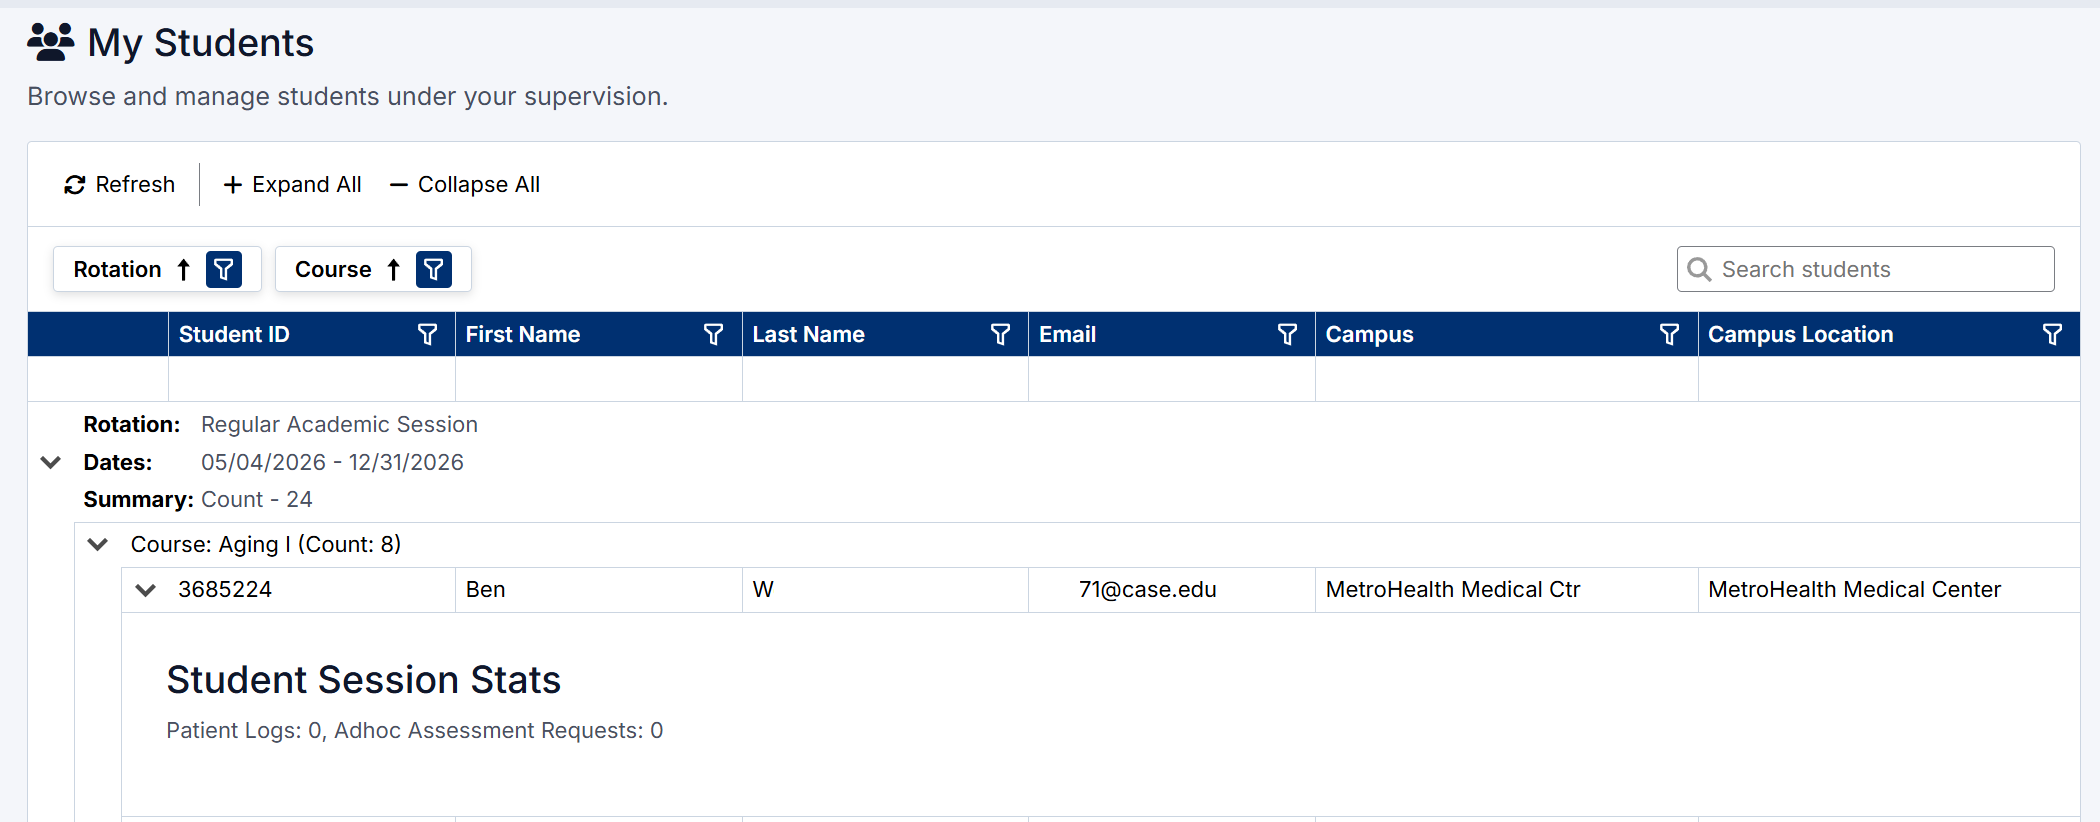
Task: Click the Refresh button
Action: pos(119,185)
